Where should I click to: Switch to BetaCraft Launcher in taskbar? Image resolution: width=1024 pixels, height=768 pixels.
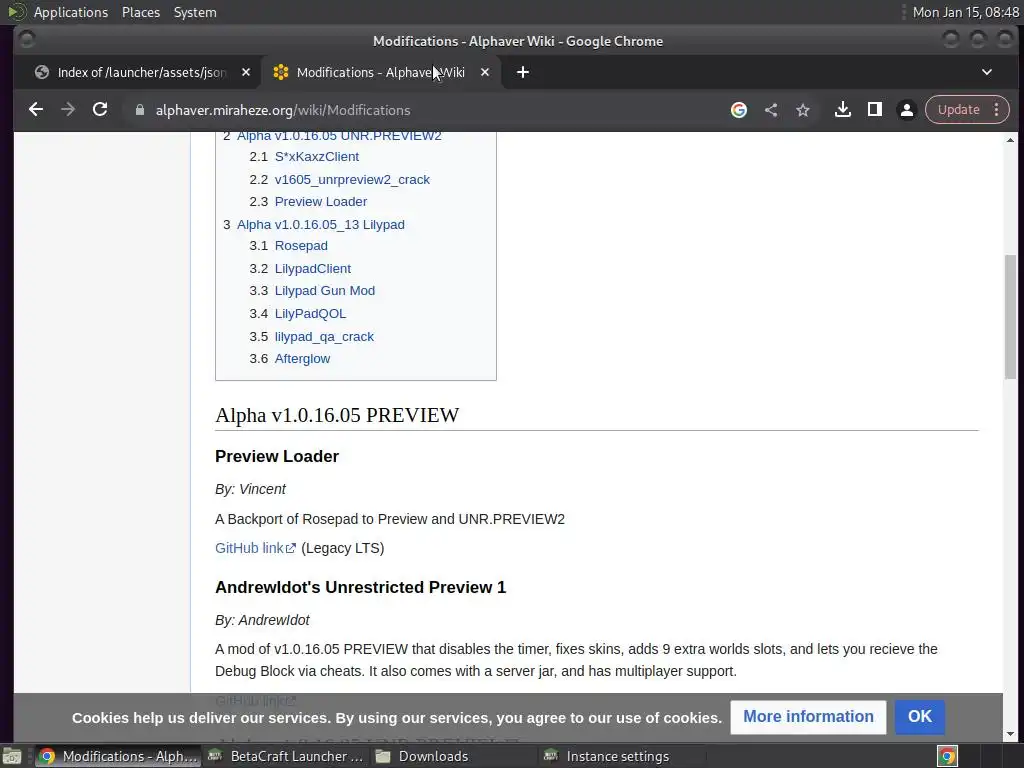(x=286, y=756)
